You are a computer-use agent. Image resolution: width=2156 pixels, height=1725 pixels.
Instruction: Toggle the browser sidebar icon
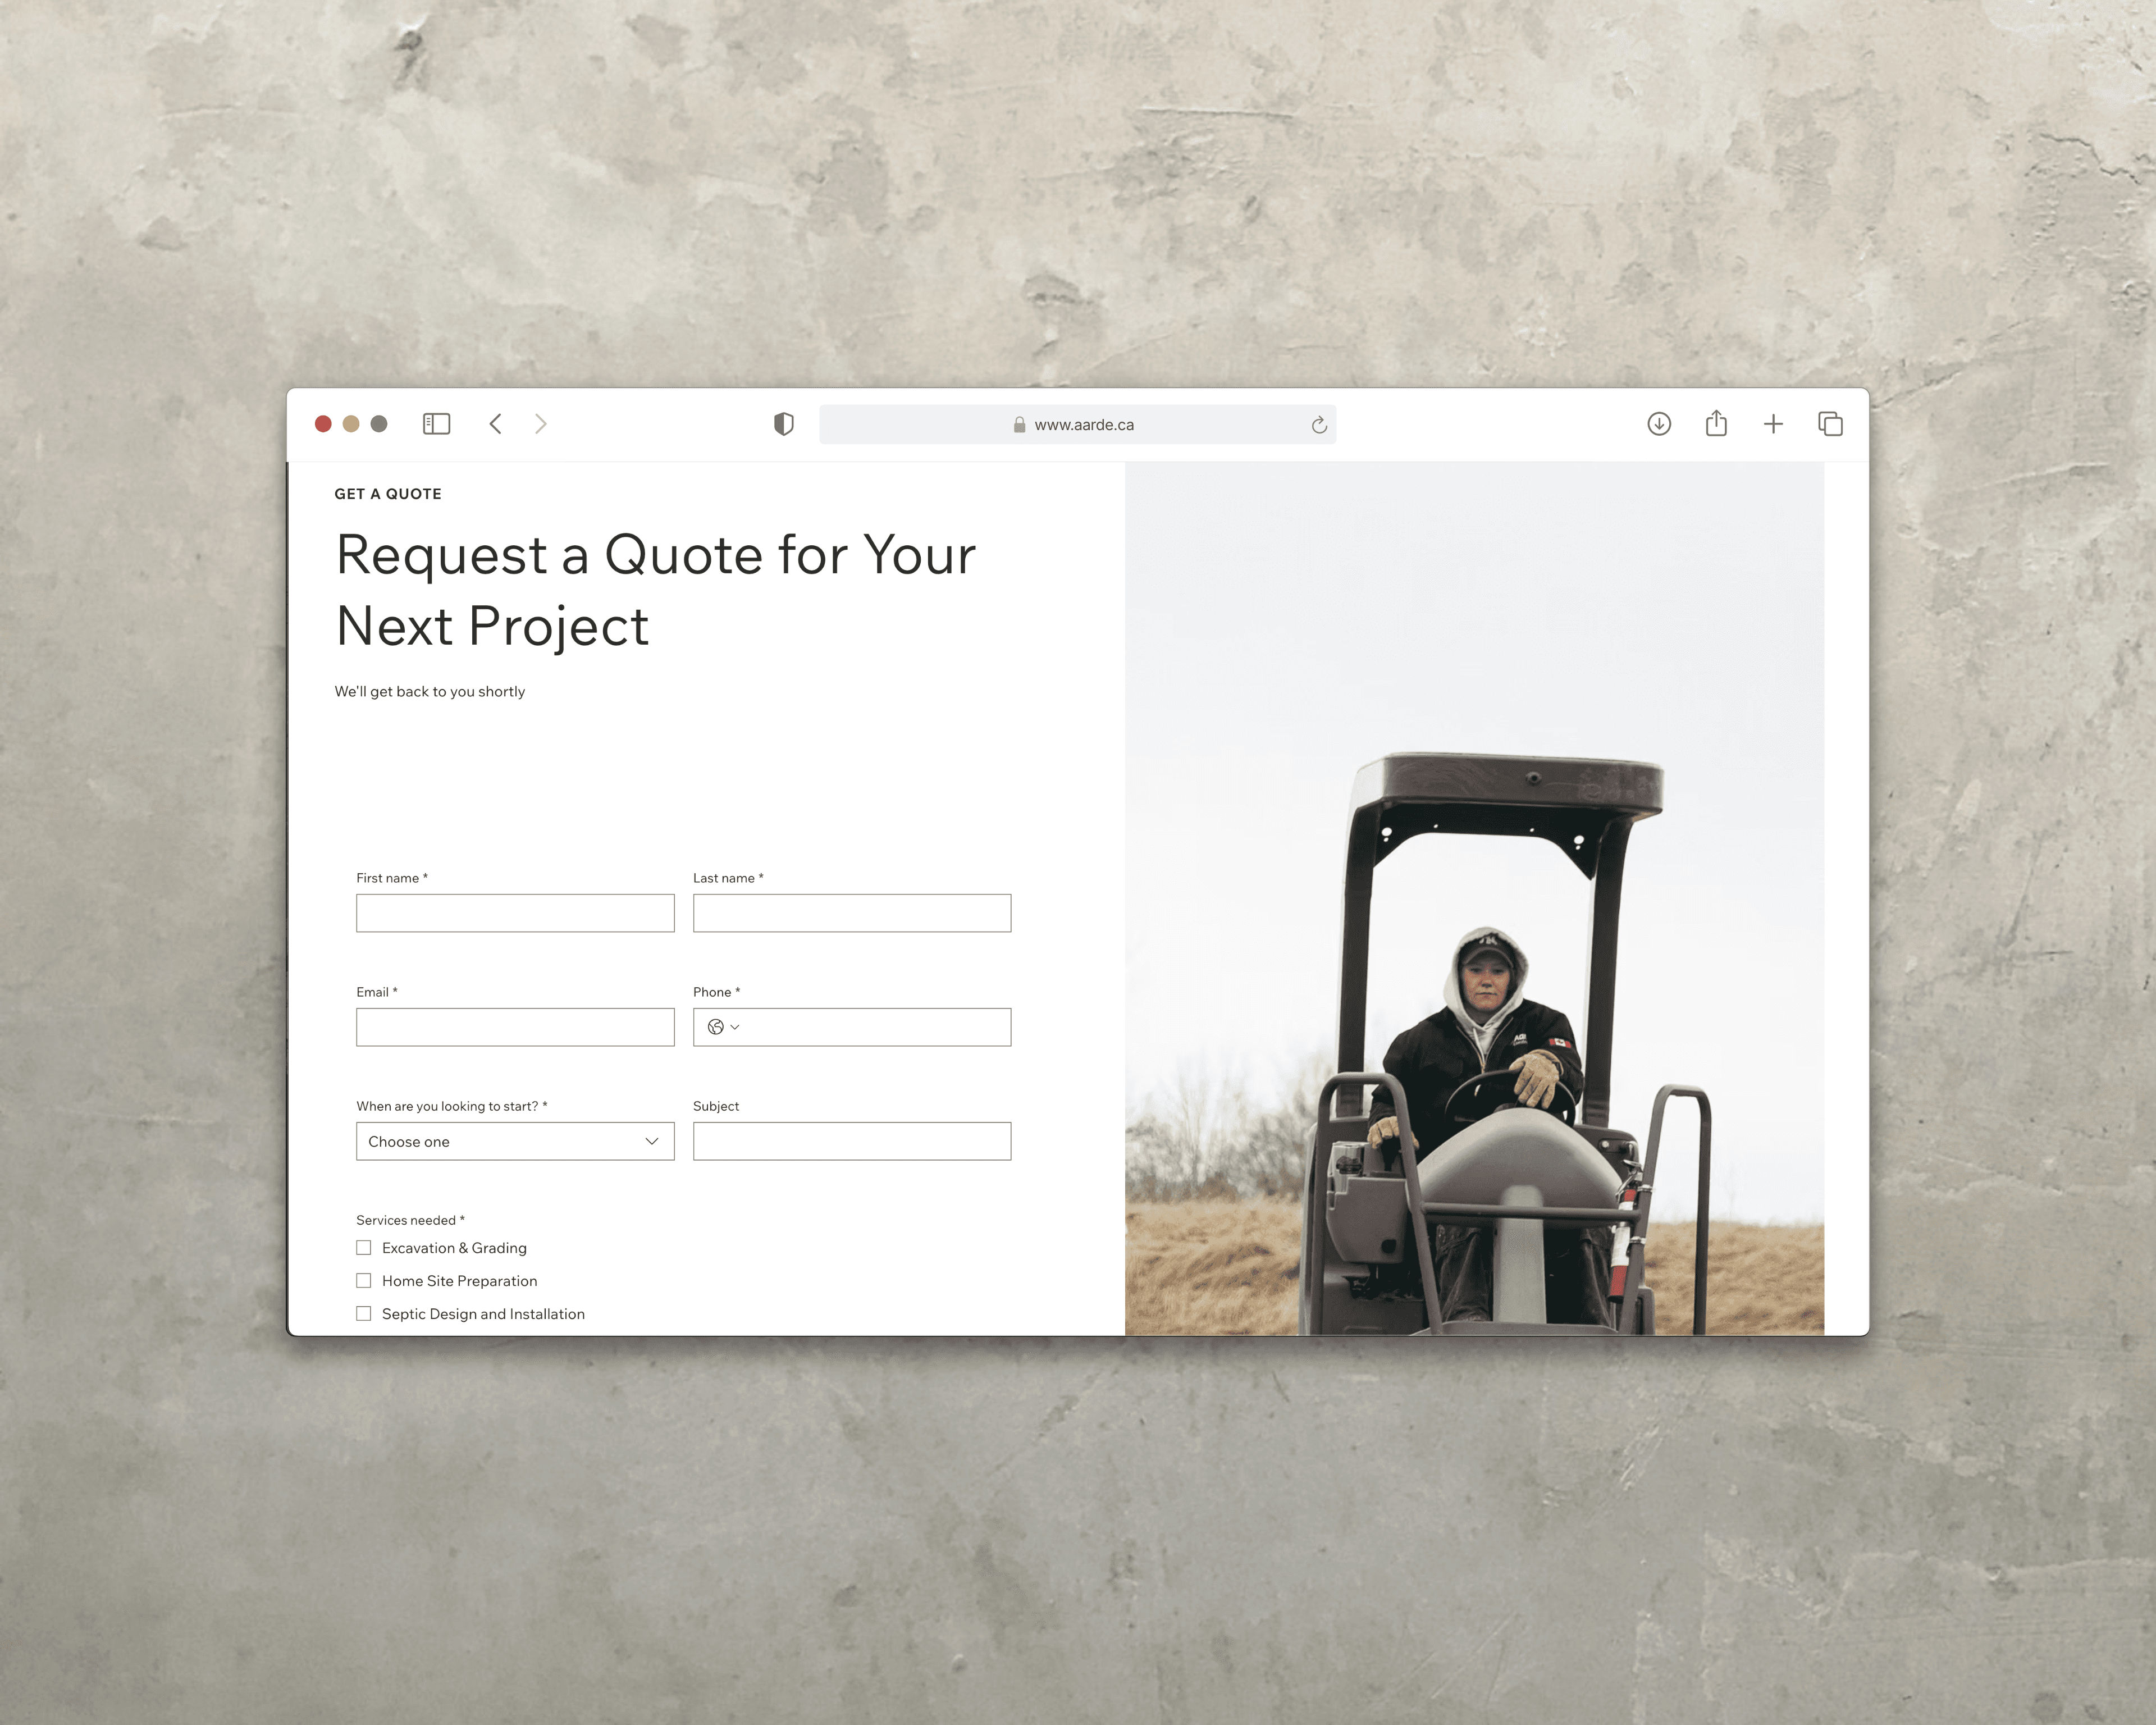[436, 424]
